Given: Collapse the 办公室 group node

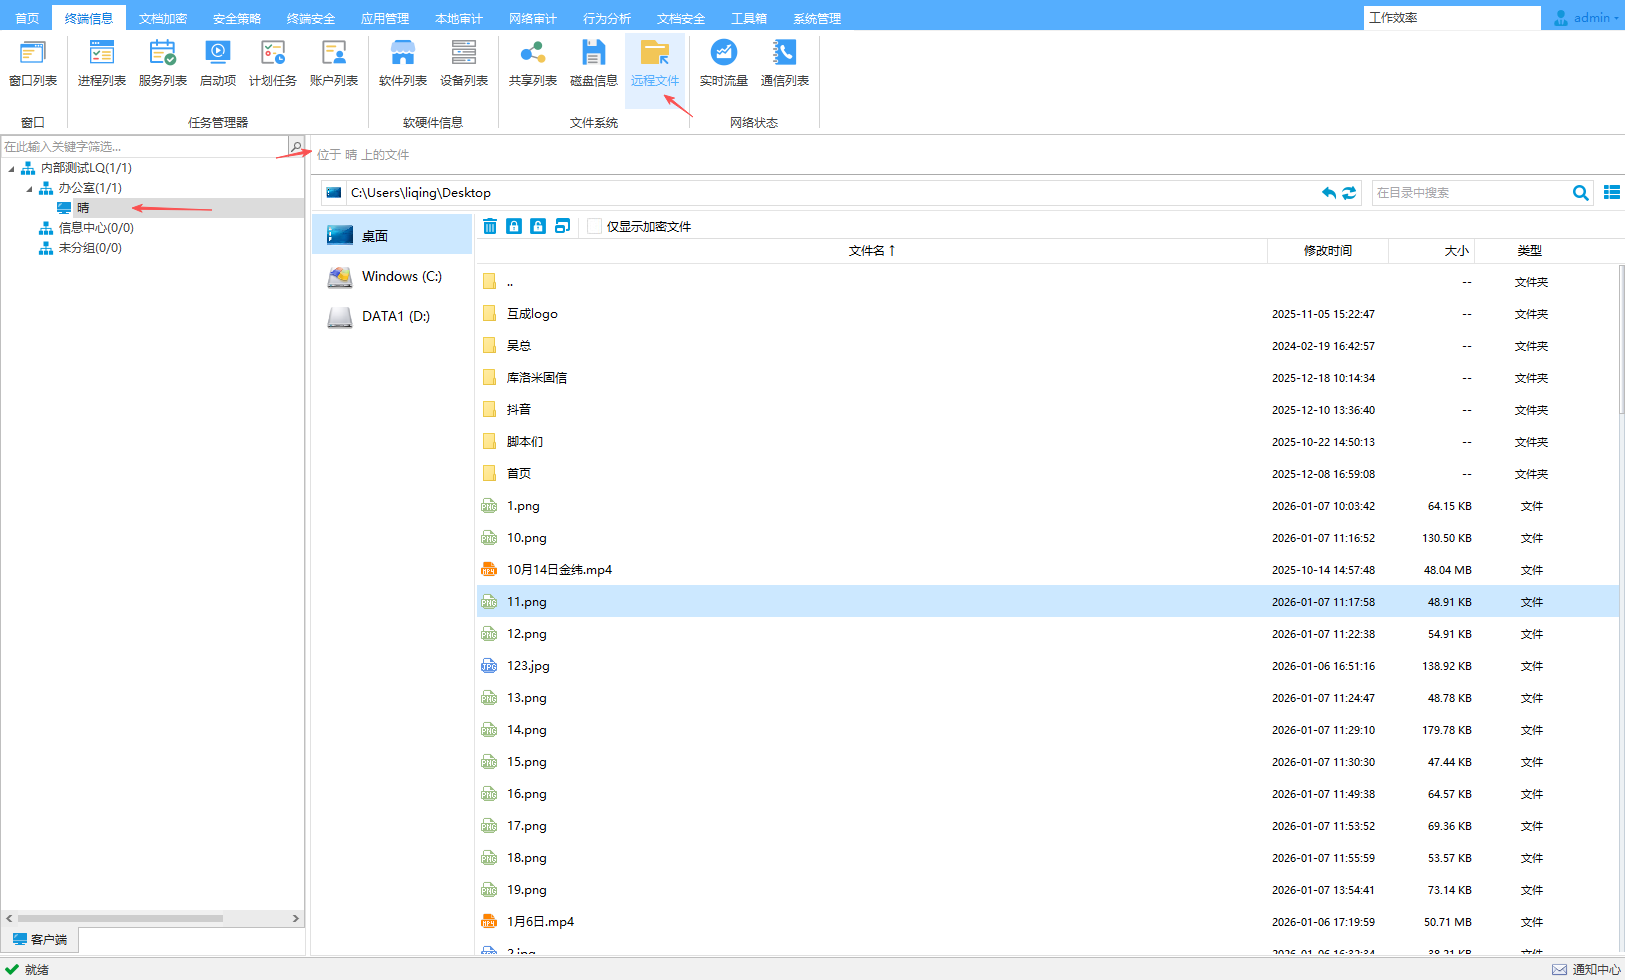Looking at the screenshot, I should [29, 188].
